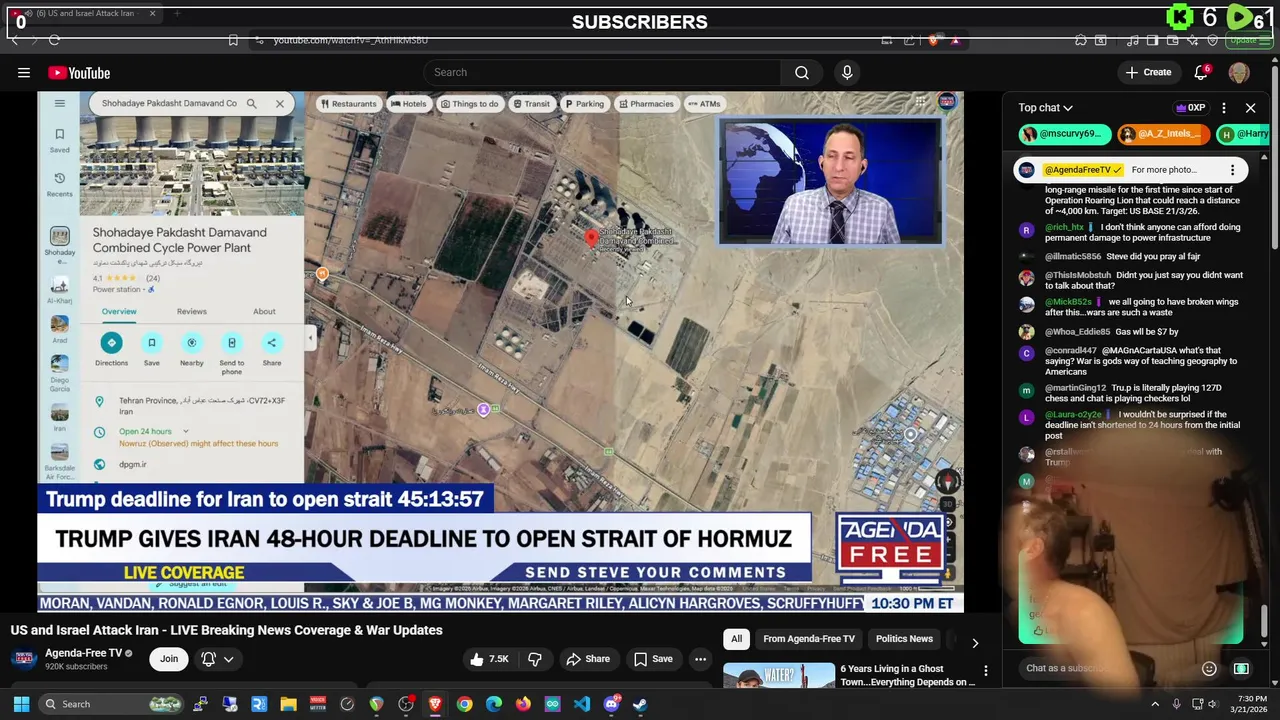Click the @mscurvy69 chat chip
This screenshot has height=720, width=1280.
[x=1065, y=134]
